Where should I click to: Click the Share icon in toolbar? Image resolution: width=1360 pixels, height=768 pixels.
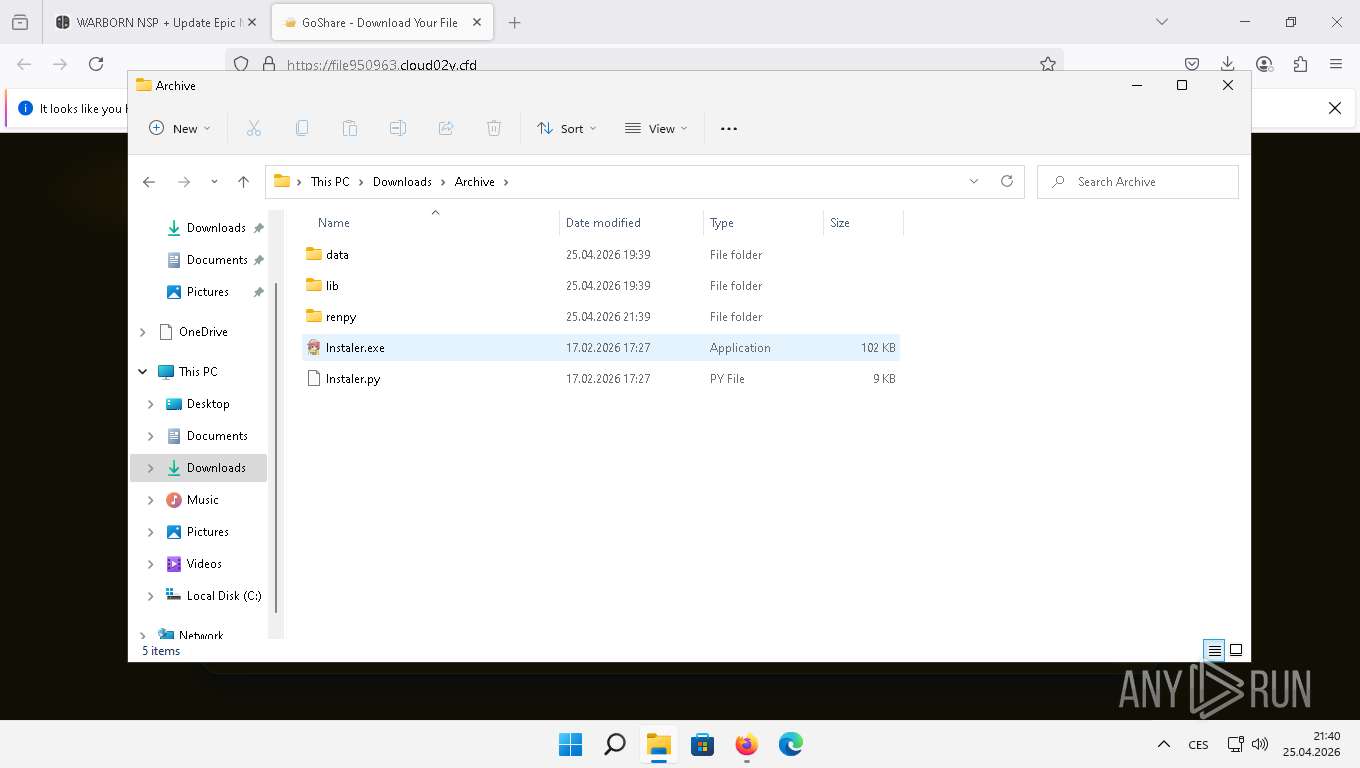pyautogui.click(x=446, y=128)
